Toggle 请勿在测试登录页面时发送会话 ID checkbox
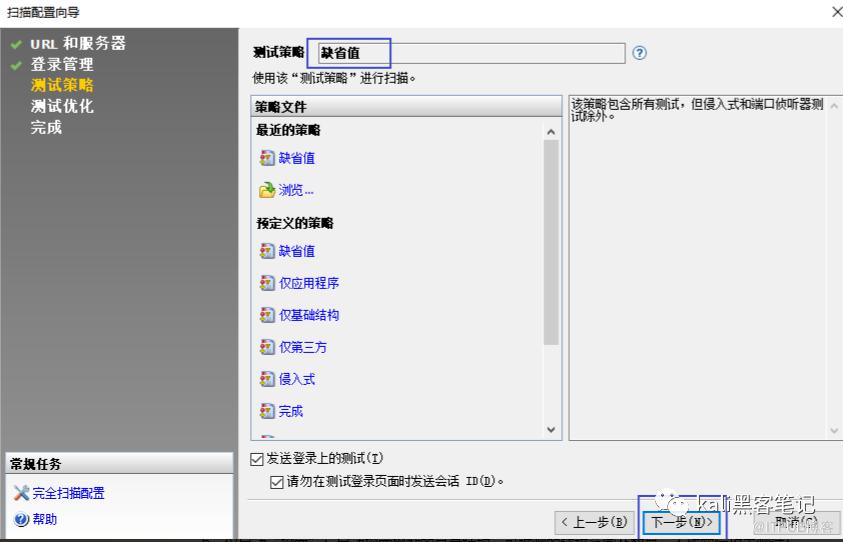The height and width of the screenshot is (542, 843). pyautogui.click(x=276, y=481)
